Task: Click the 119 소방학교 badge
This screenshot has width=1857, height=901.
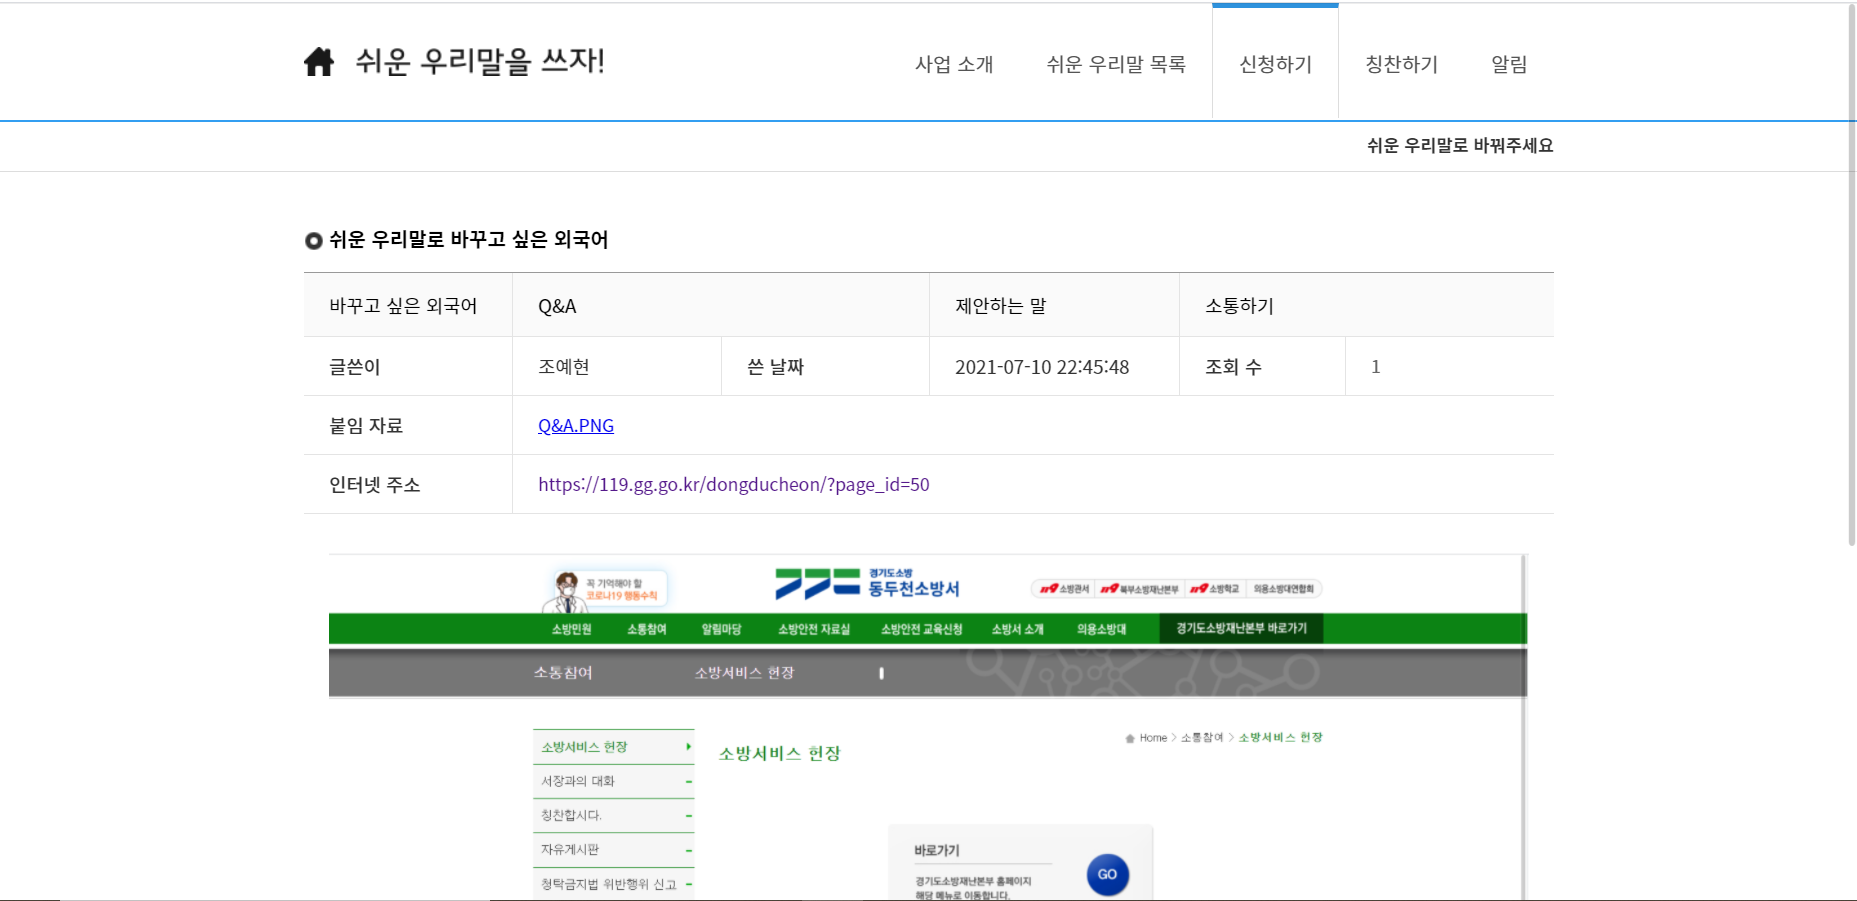Action: (x=1214, y=589)
